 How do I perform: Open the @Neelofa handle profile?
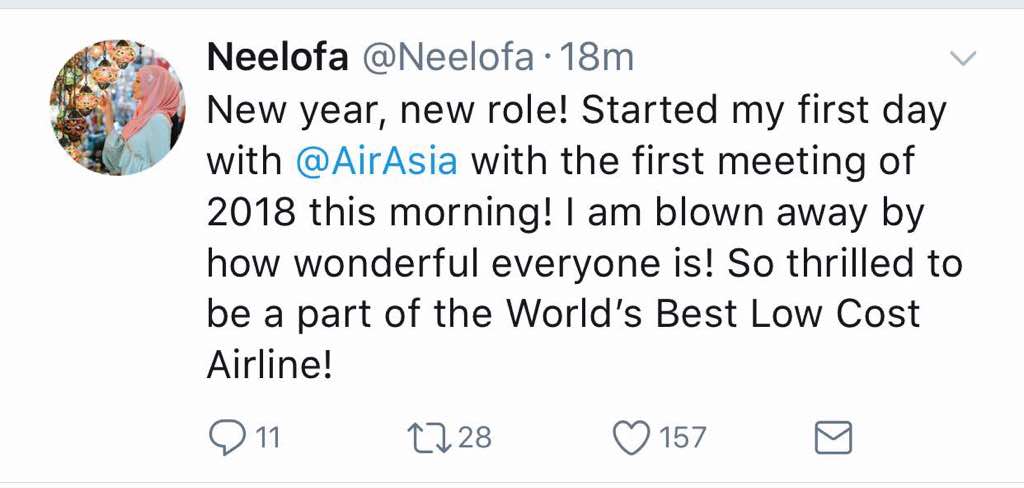446,58
